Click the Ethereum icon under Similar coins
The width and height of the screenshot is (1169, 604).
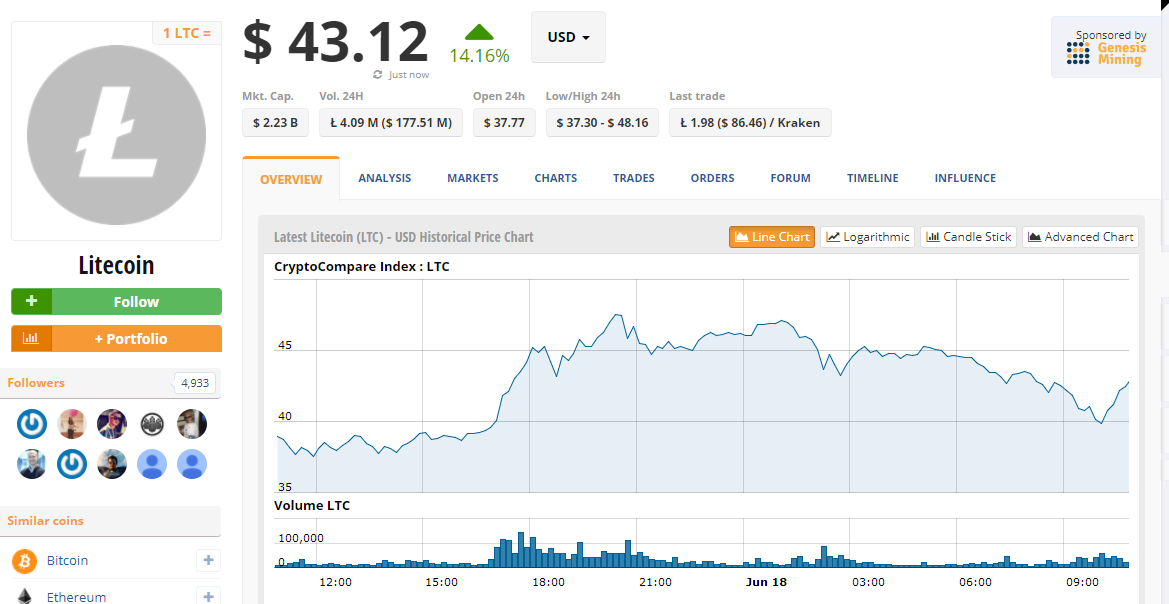[x=25, y=596]
